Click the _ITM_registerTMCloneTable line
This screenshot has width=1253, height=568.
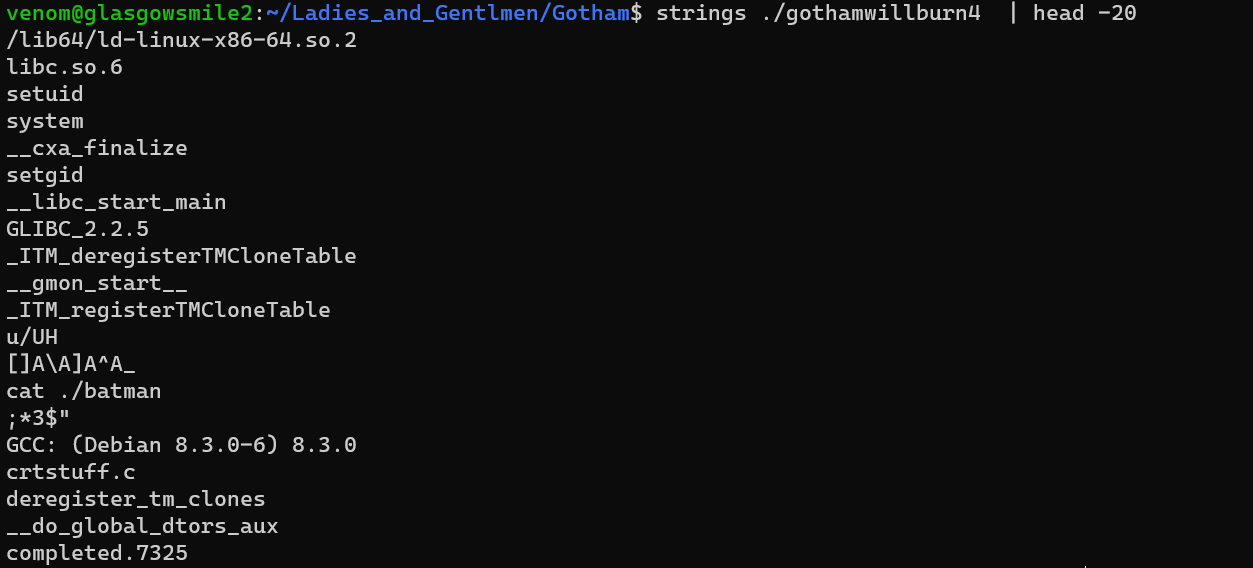[x=168, y=310]
